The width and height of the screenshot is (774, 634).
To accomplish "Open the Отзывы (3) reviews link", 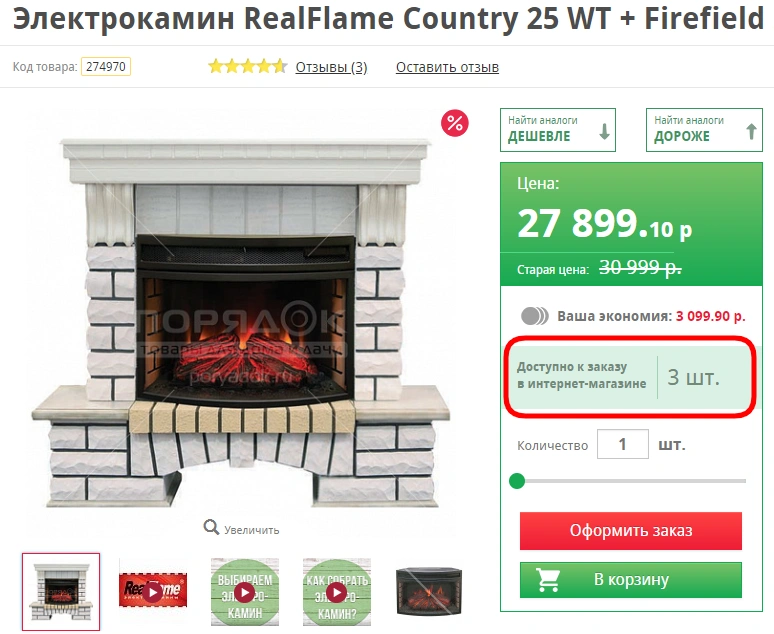I will 331,67.
